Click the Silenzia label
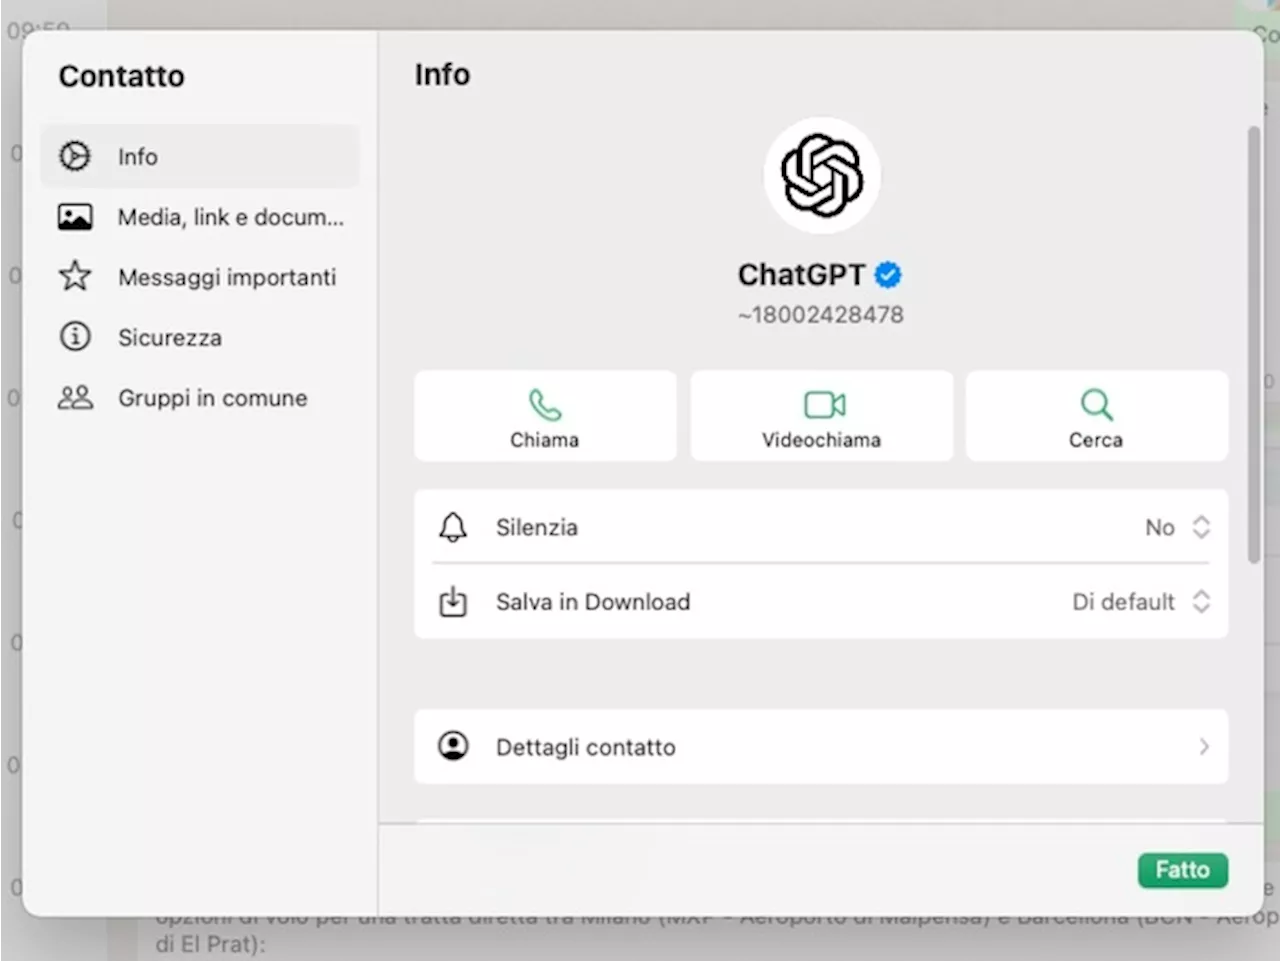The image size is (1280, 961). (x=537, y=527)
